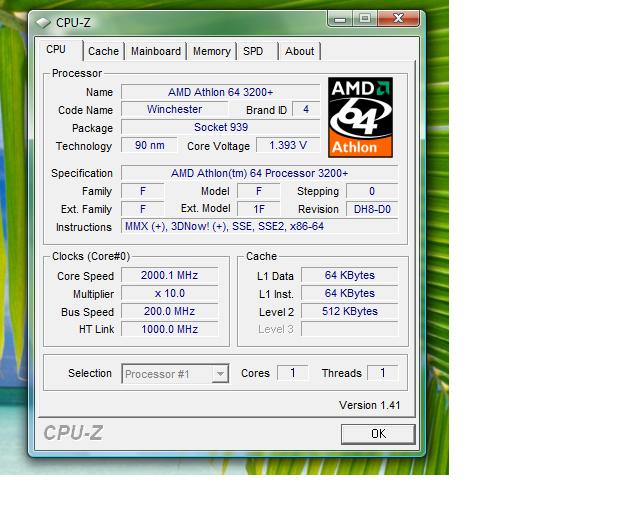
Task: Click the Name field AMD Athlon 64 3200+
Action: pyautogui.click(x=220, y=92)
